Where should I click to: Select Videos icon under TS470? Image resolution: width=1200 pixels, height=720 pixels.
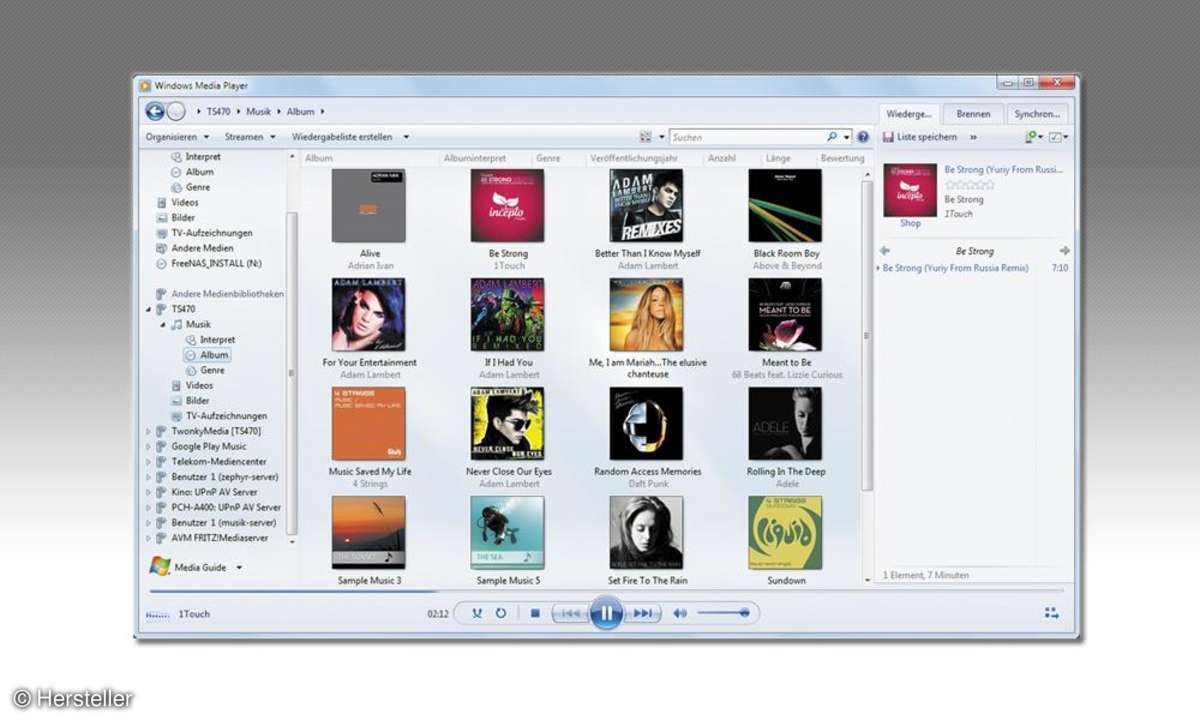[177, 385]
